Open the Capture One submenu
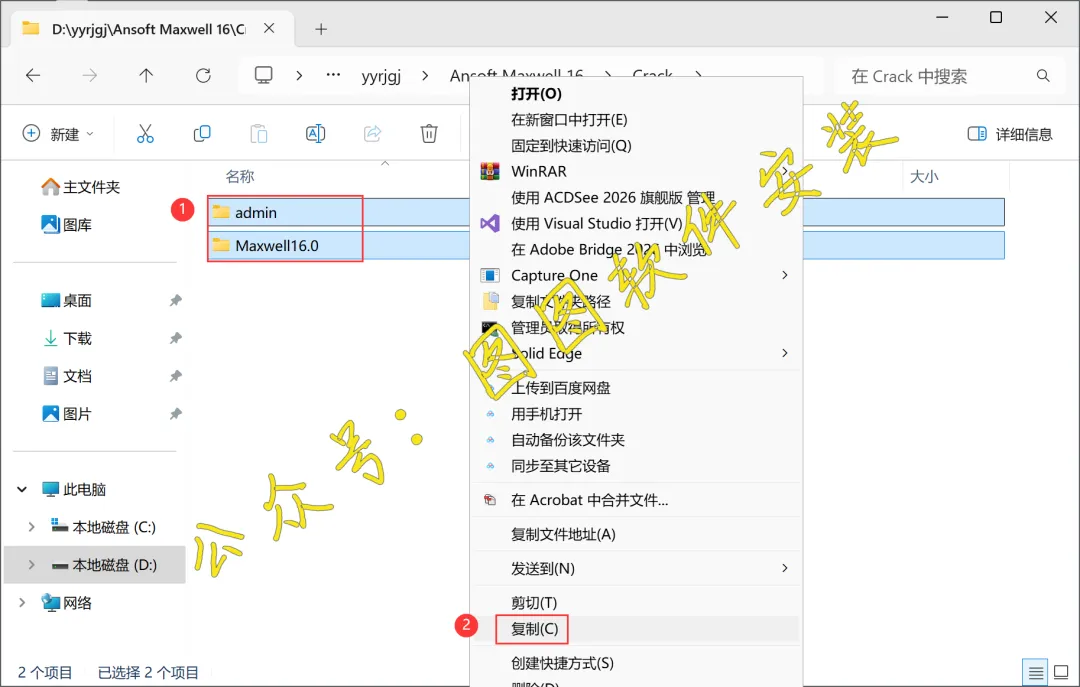This screenshot has width=1080, height=687. point(635,276)
